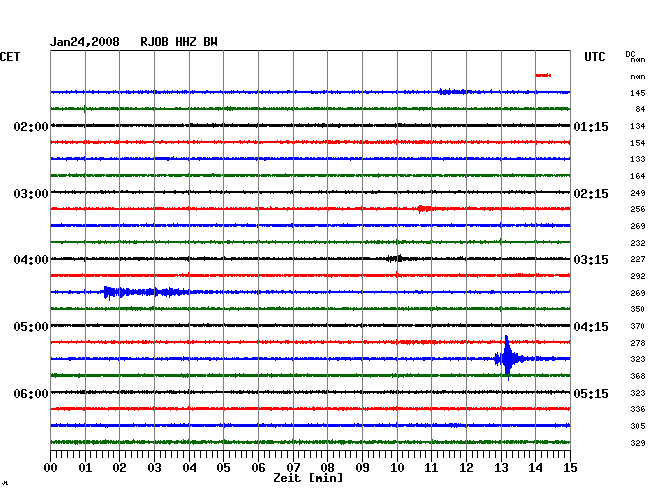Click the 05:00 CET time label
This screenshot has height=494, width=650.
click(x=31, y=327)
